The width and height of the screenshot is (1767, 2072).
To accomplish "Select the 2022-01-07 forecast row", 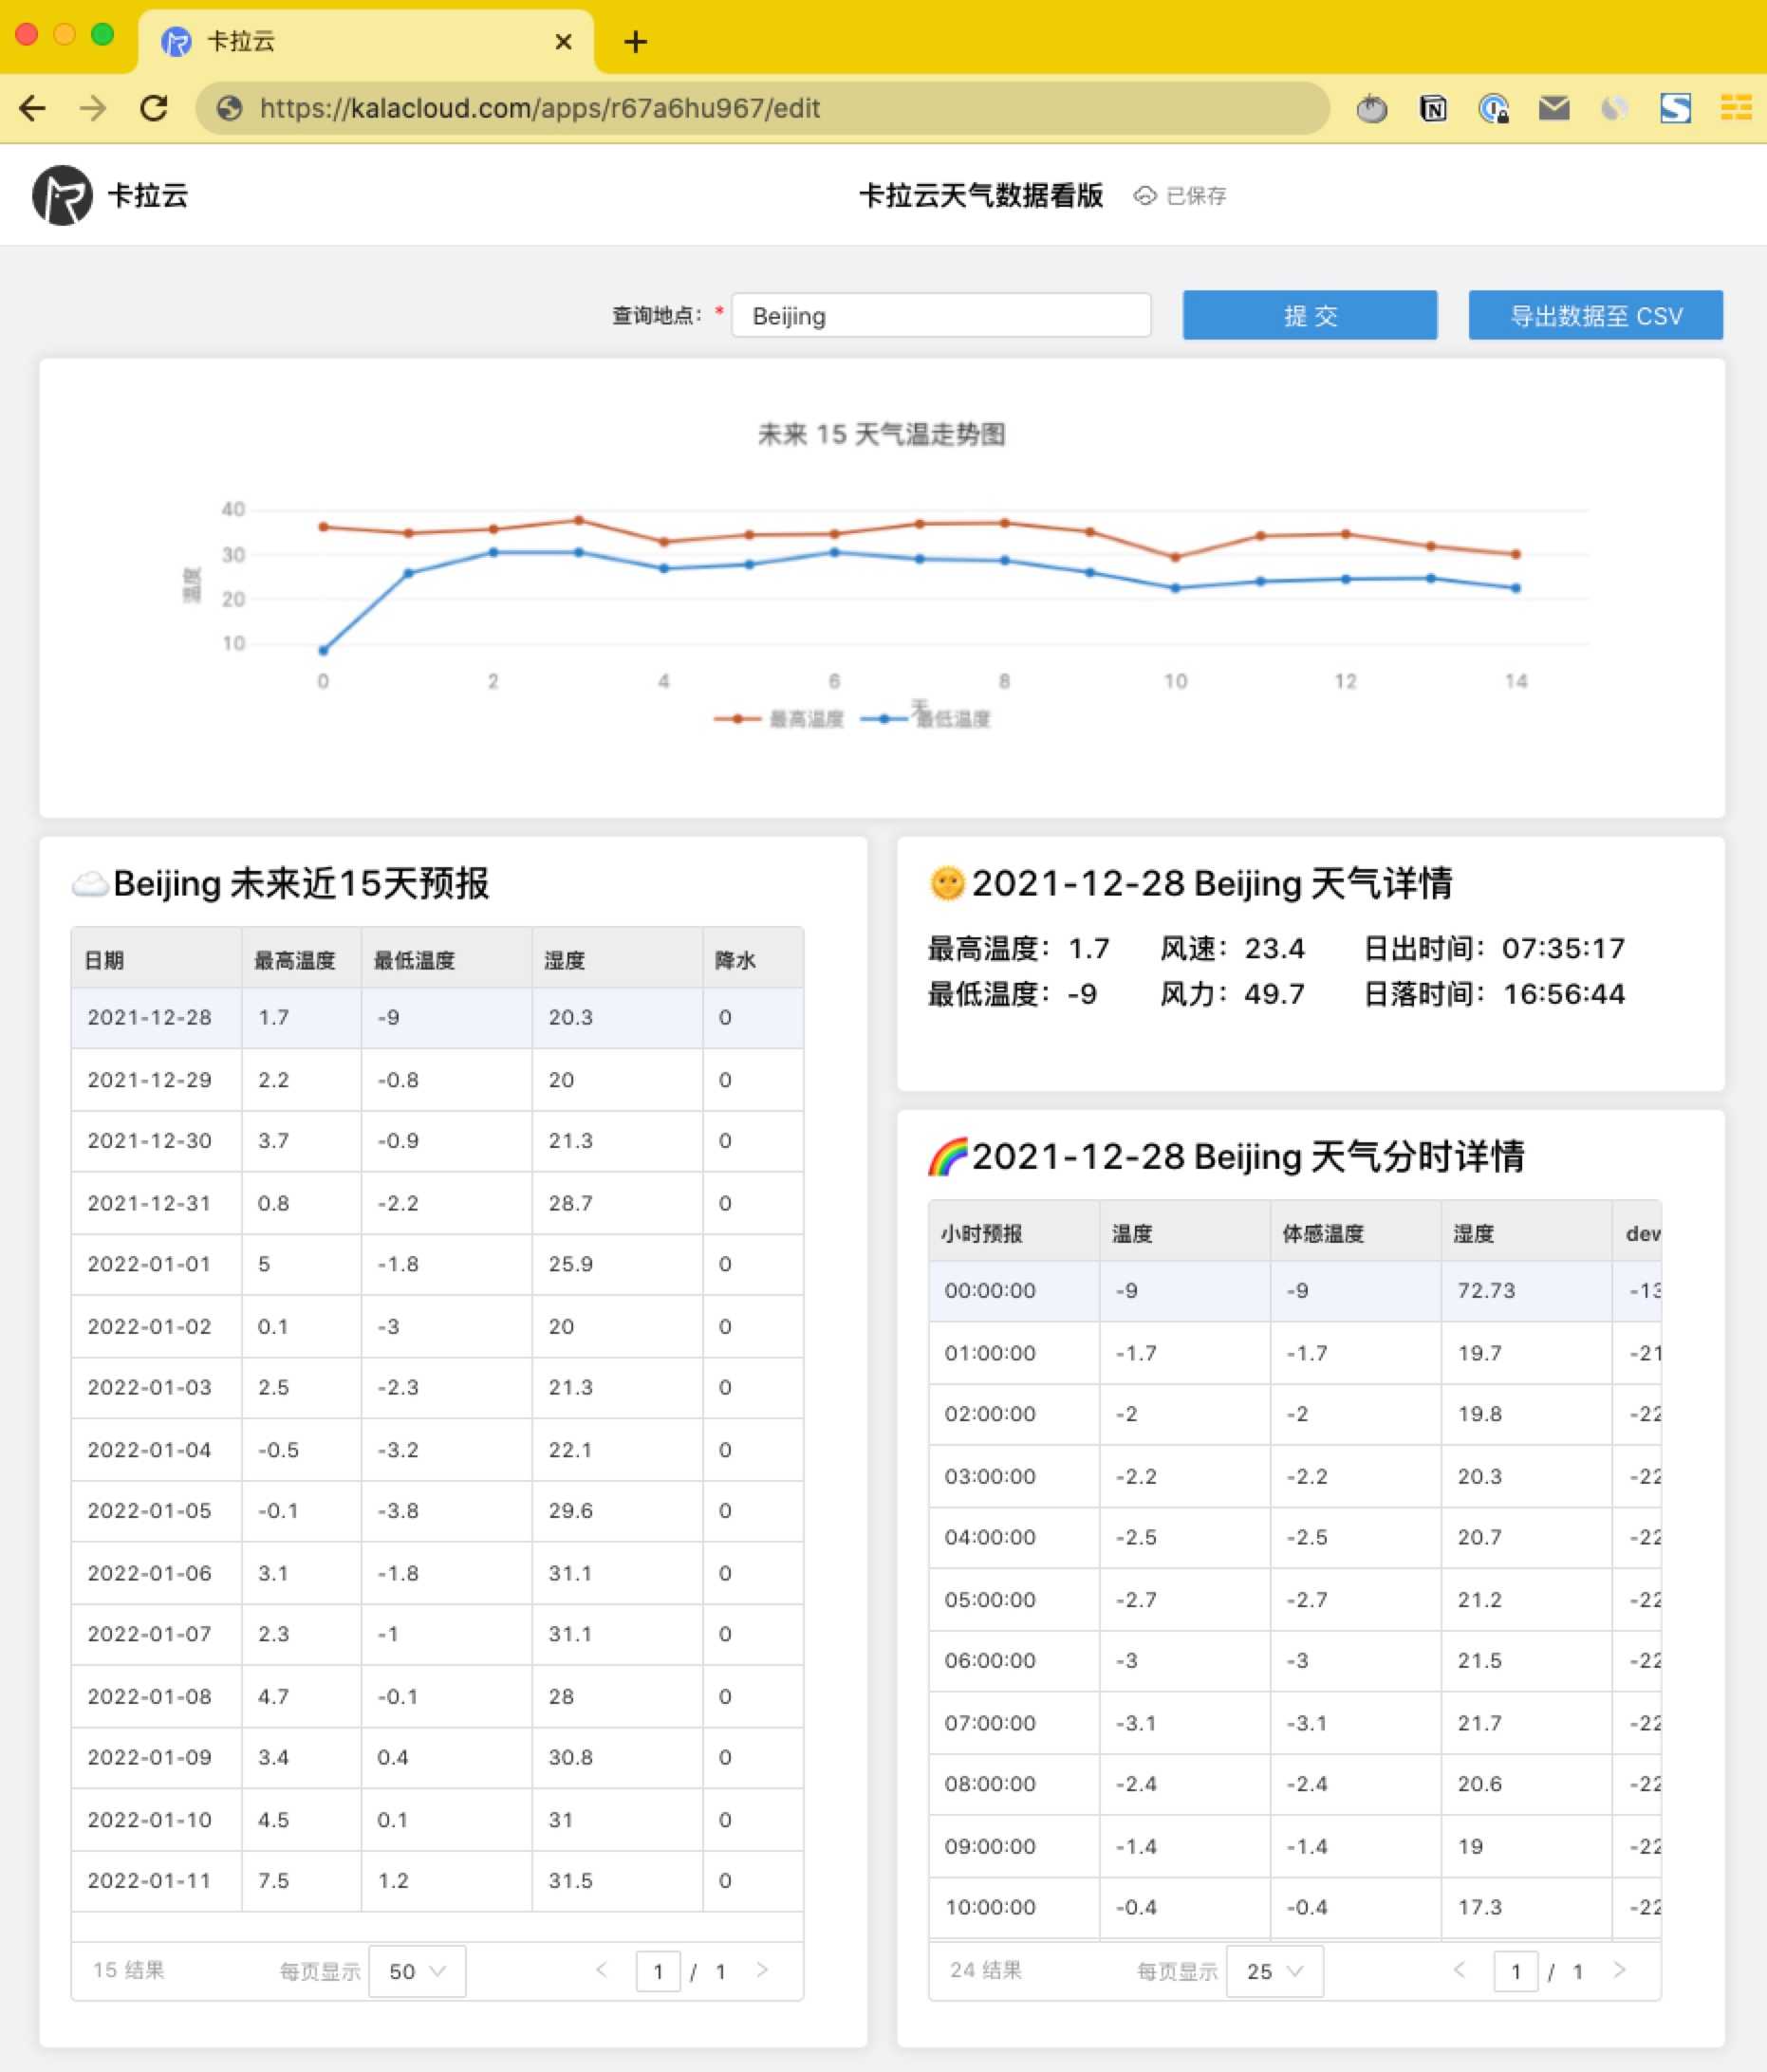I will (437, 1634).
